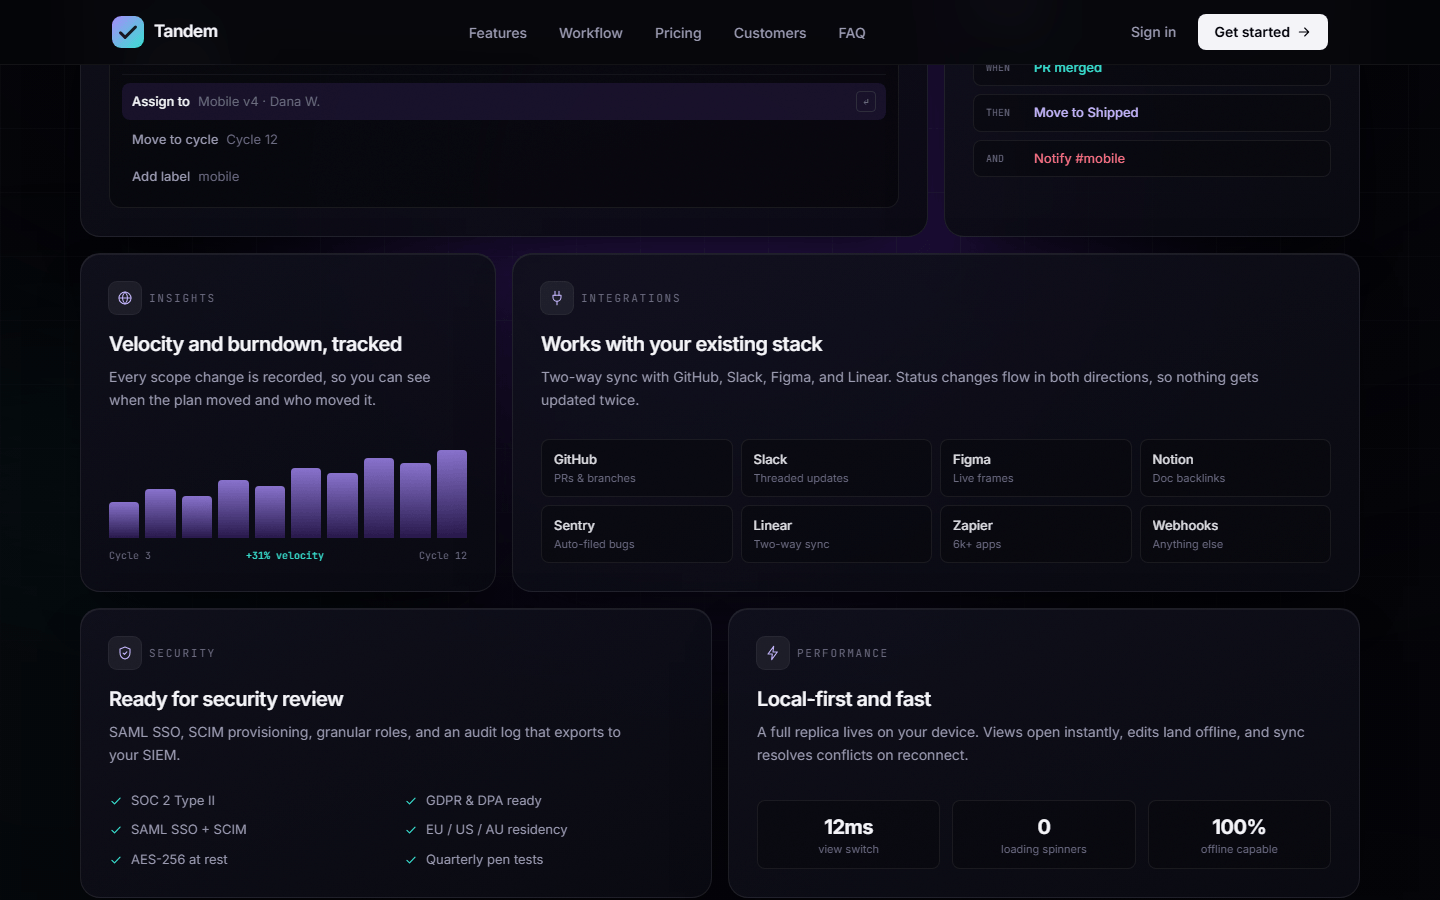
Task: Open the Linear integration card
Action: pos(836,534)
